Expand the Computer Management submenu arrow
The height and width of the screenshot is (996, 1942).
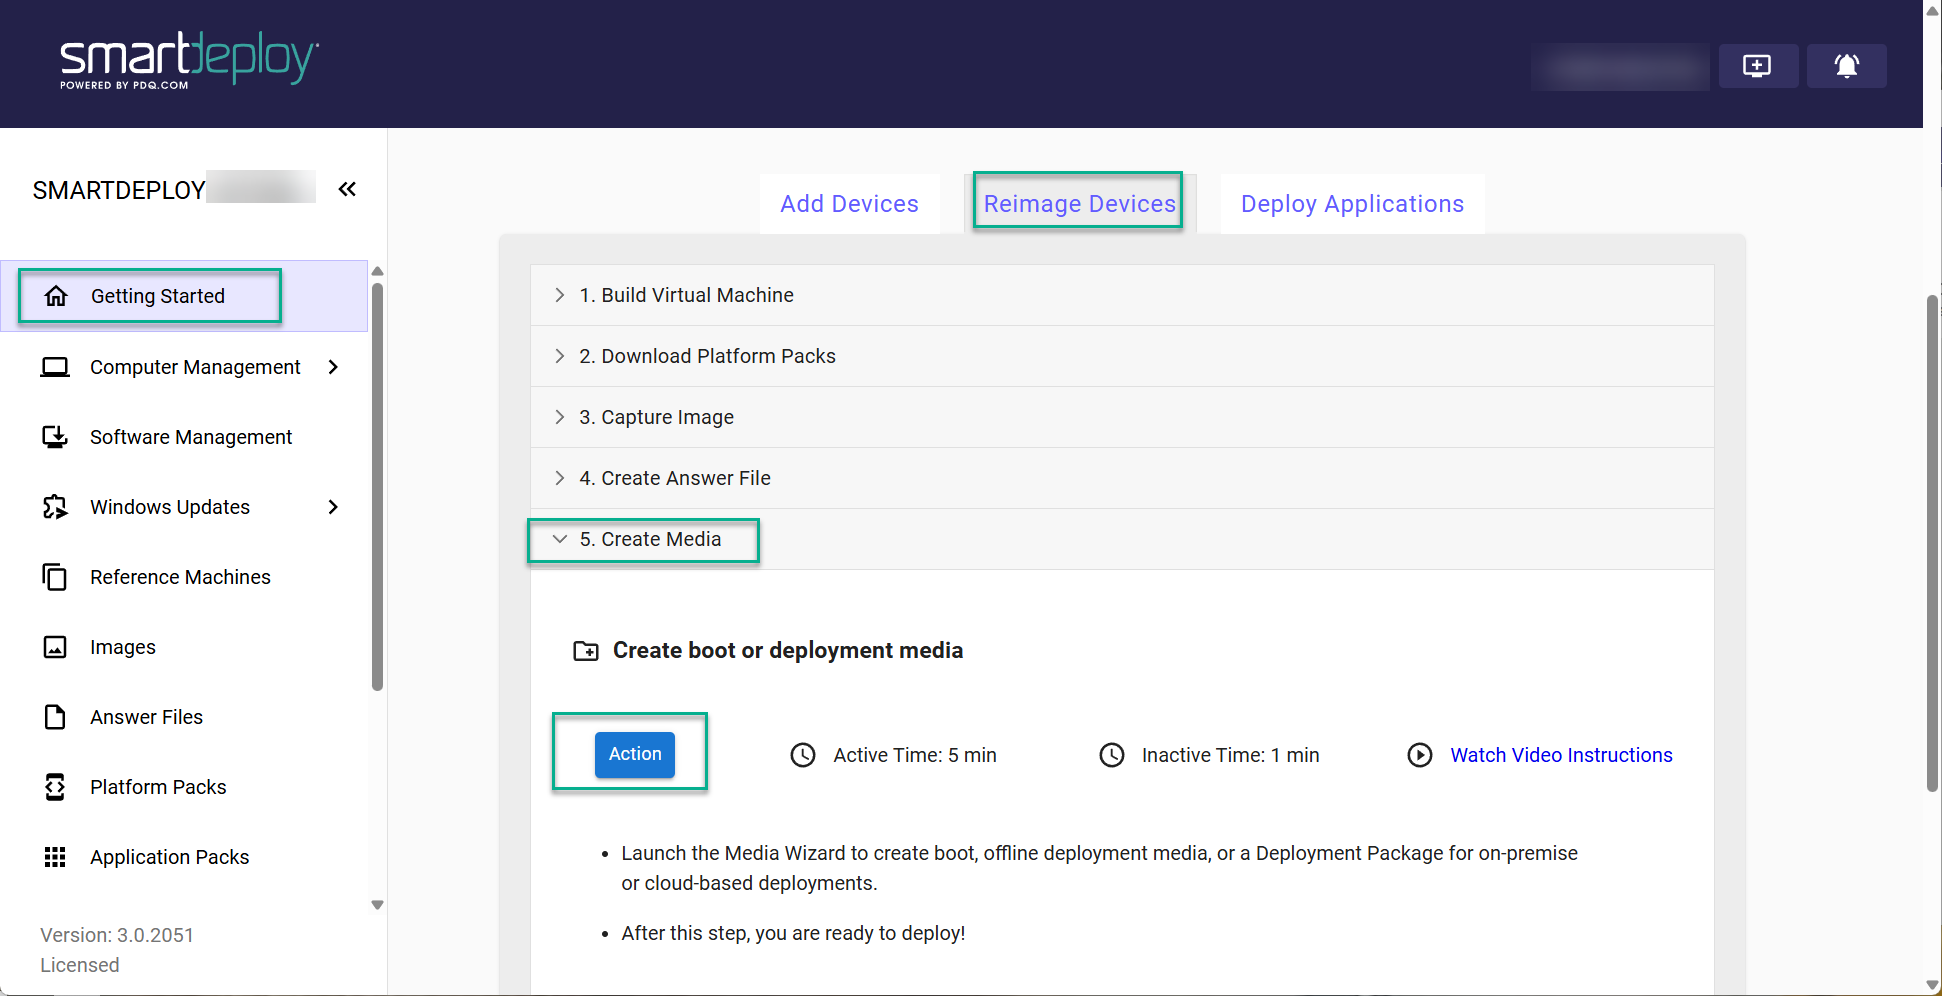(333, 367)
